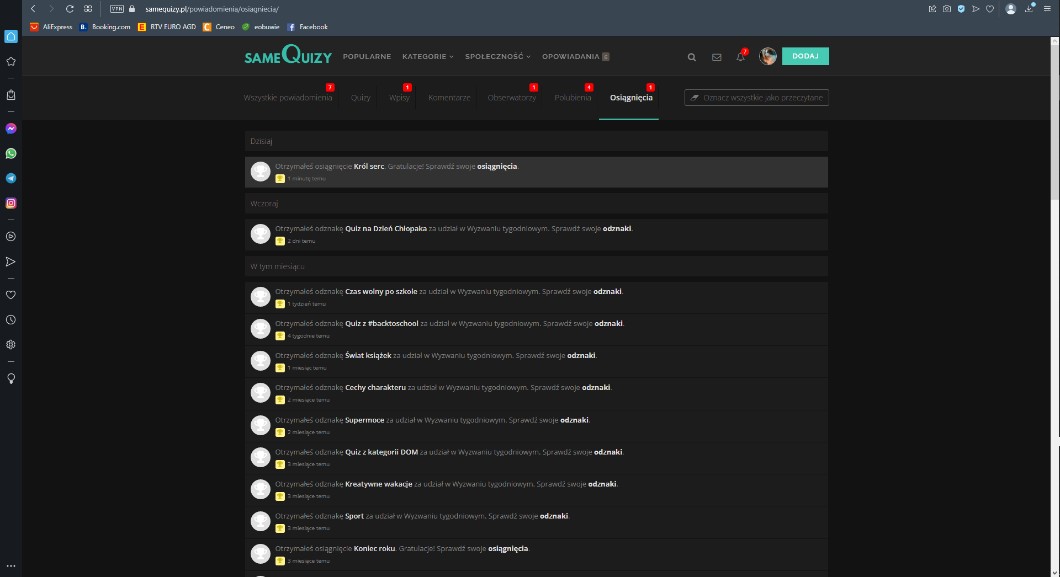Click the search magnifier icon

point(691,57)
